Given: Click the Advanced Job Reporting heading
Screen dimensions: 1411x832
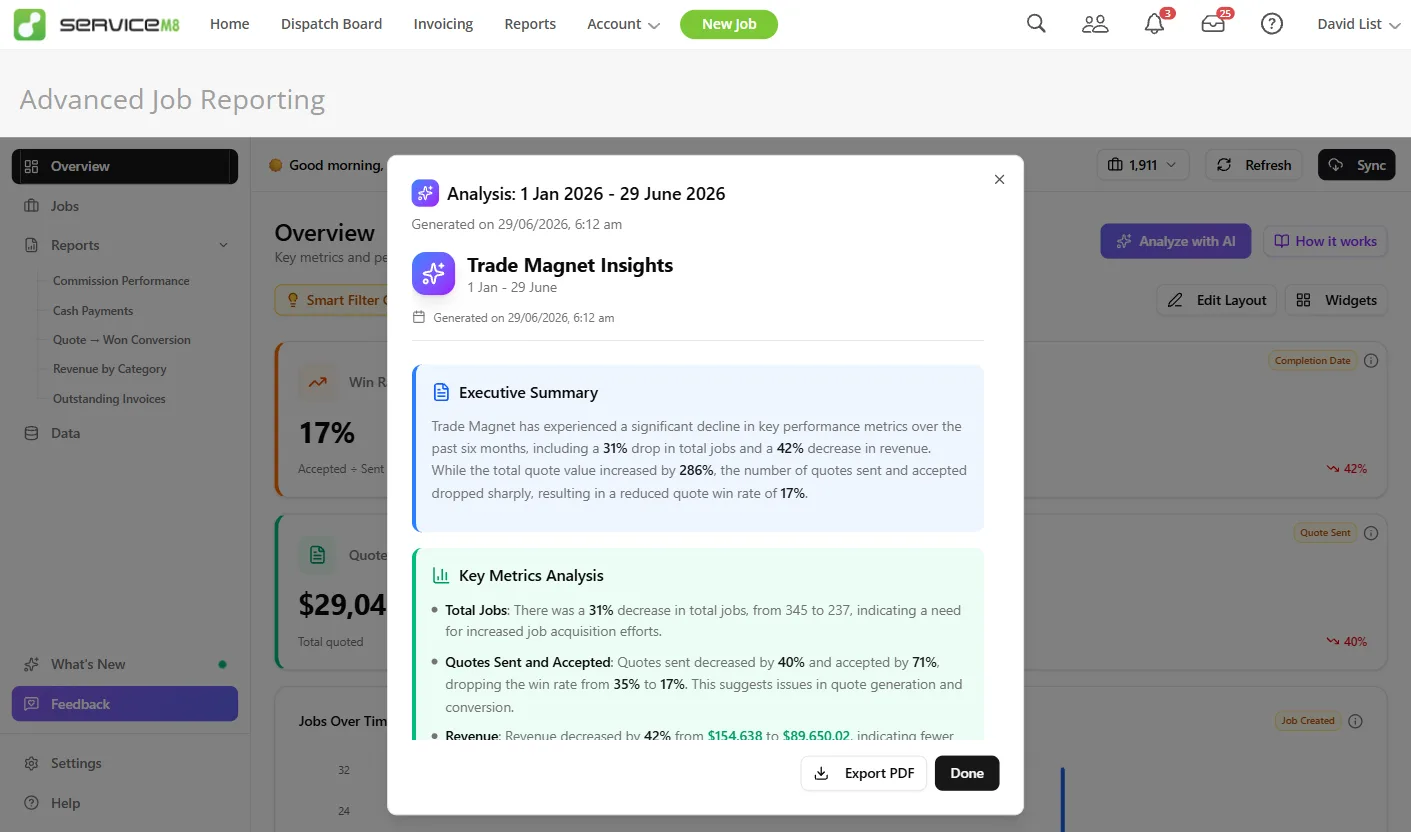Looking at the screenshot, I should coord(172,100).
